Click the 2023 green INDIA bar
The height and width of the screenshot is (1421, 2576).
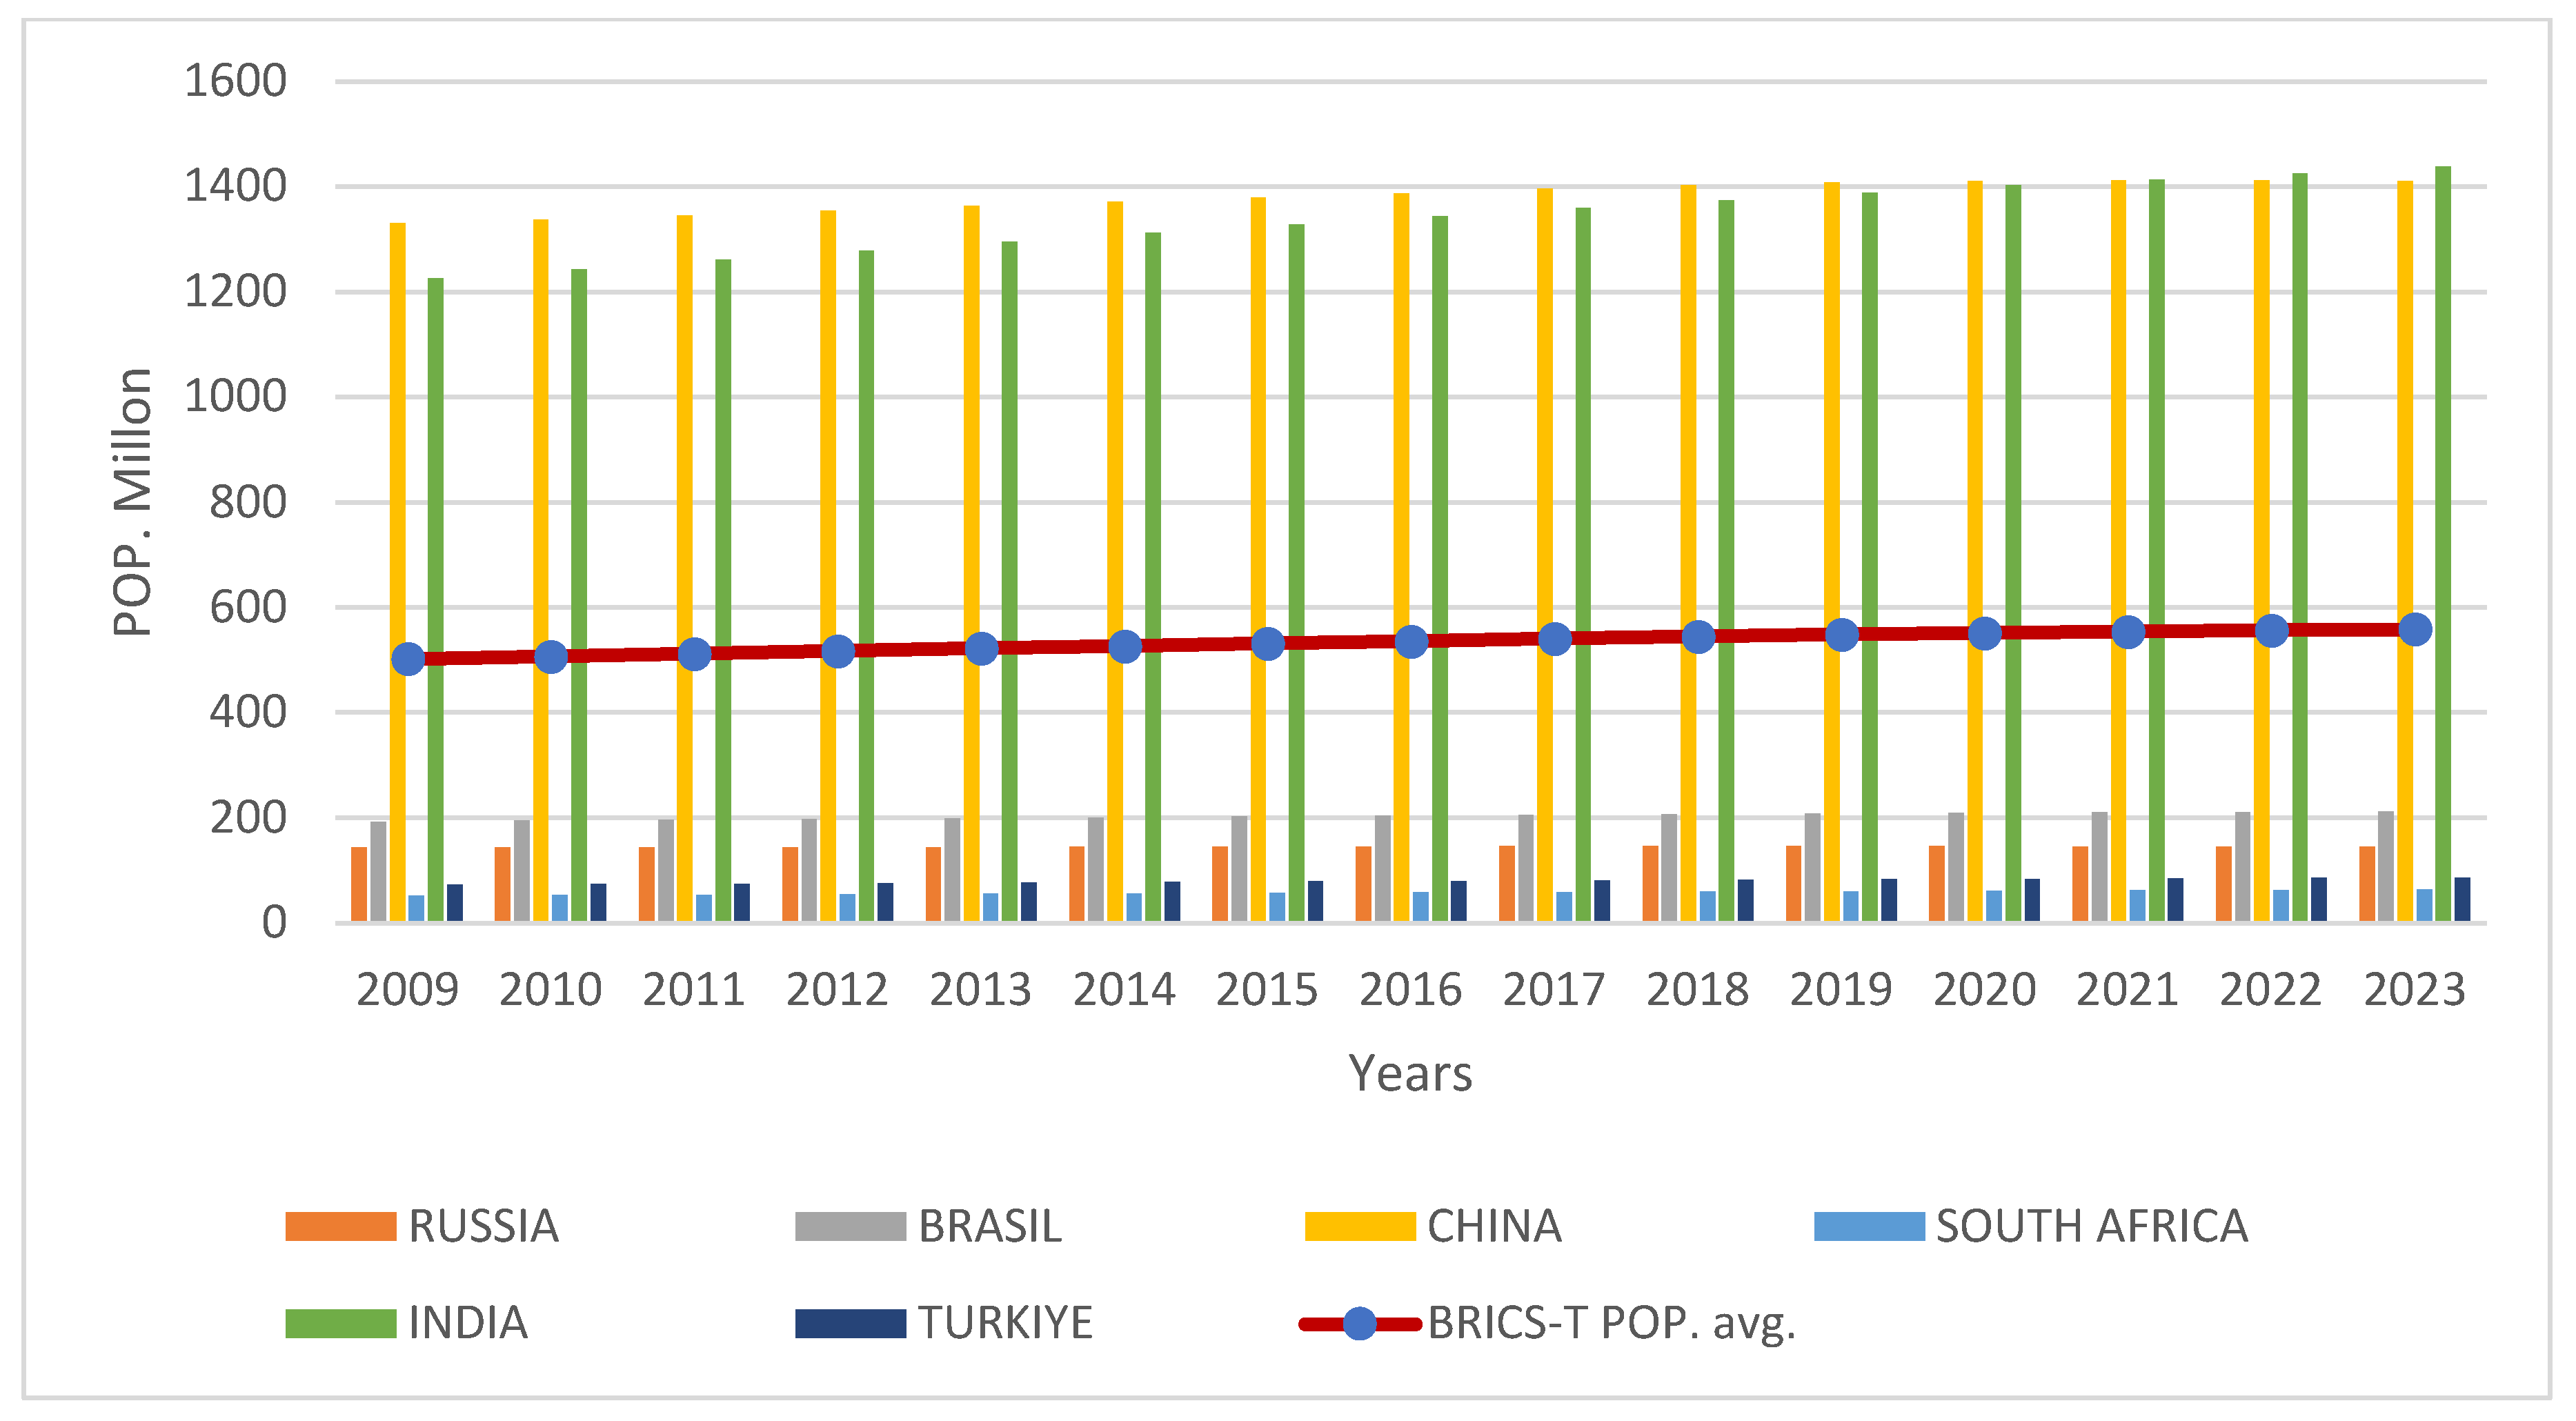point(2443,543)
